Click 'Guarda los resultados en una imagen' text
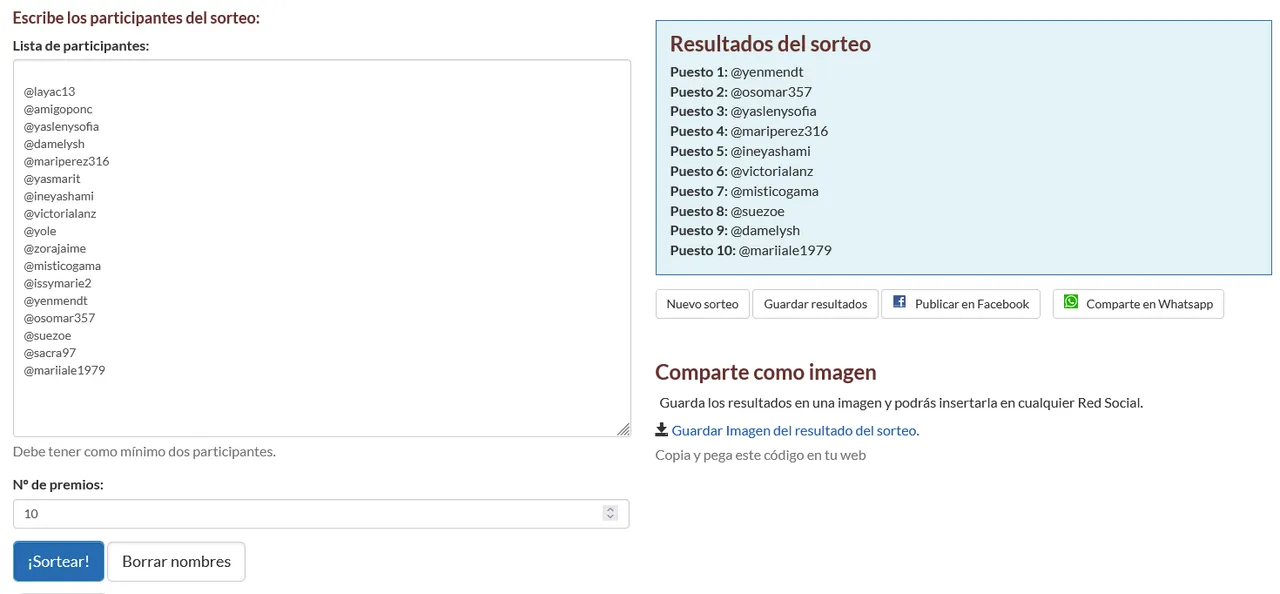 tap(901, 403)
